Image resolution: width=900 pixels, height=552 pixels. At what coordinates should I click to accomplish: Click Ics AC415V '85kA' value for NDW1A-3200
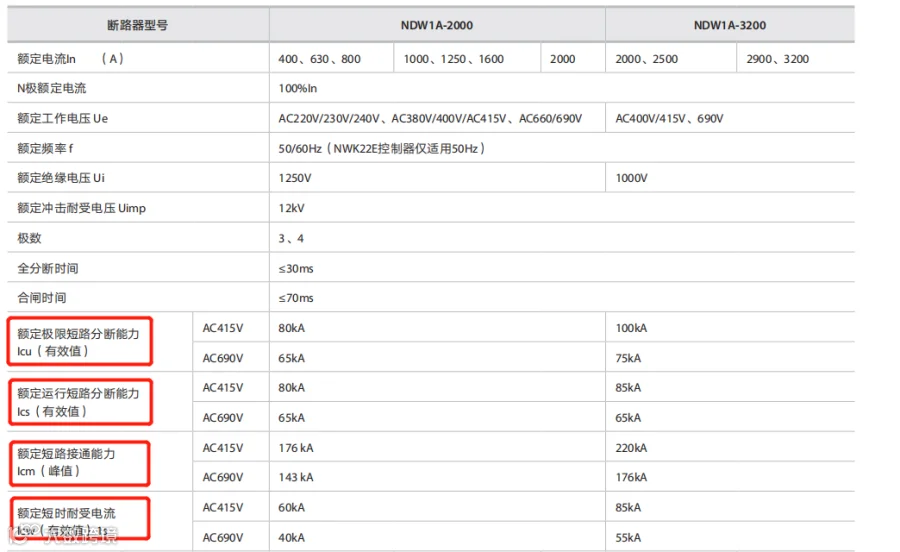coord(629,388)
